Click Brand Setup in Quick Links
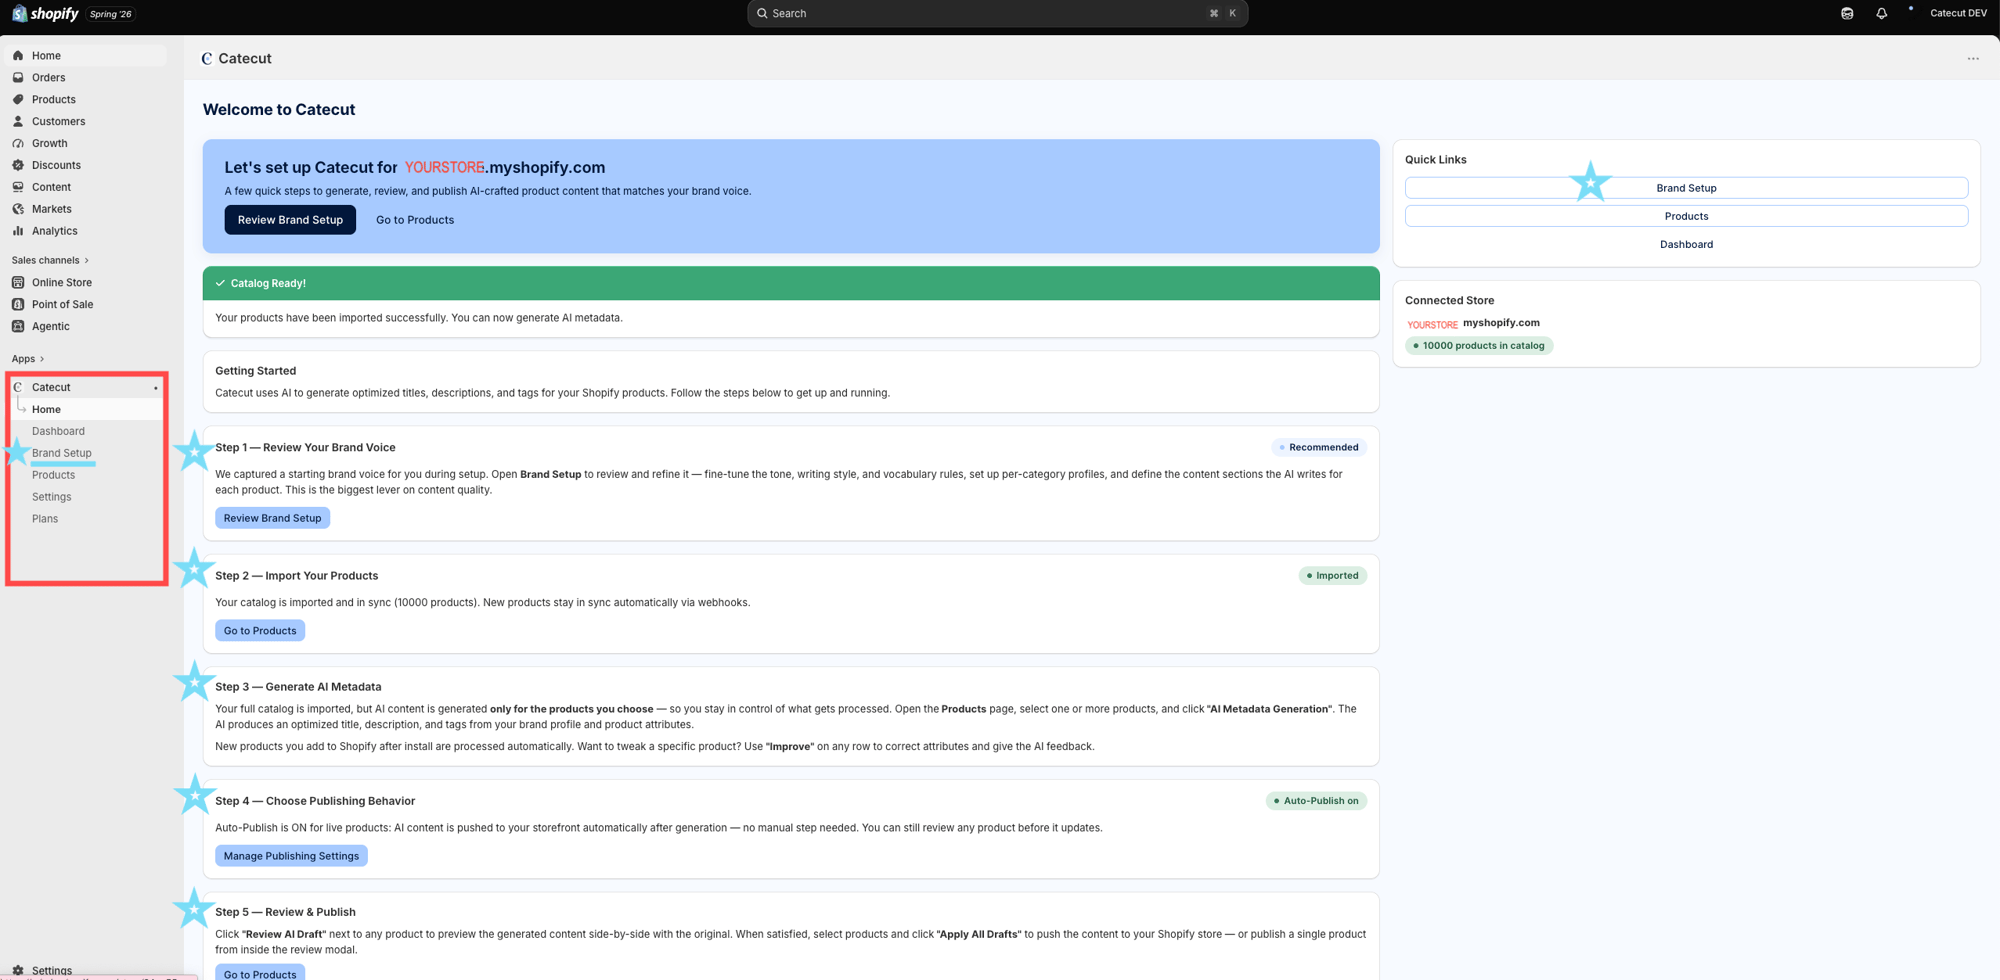Image resolution: width=2000 pixels, height=980 pixels. click(x=1686, y=188)
